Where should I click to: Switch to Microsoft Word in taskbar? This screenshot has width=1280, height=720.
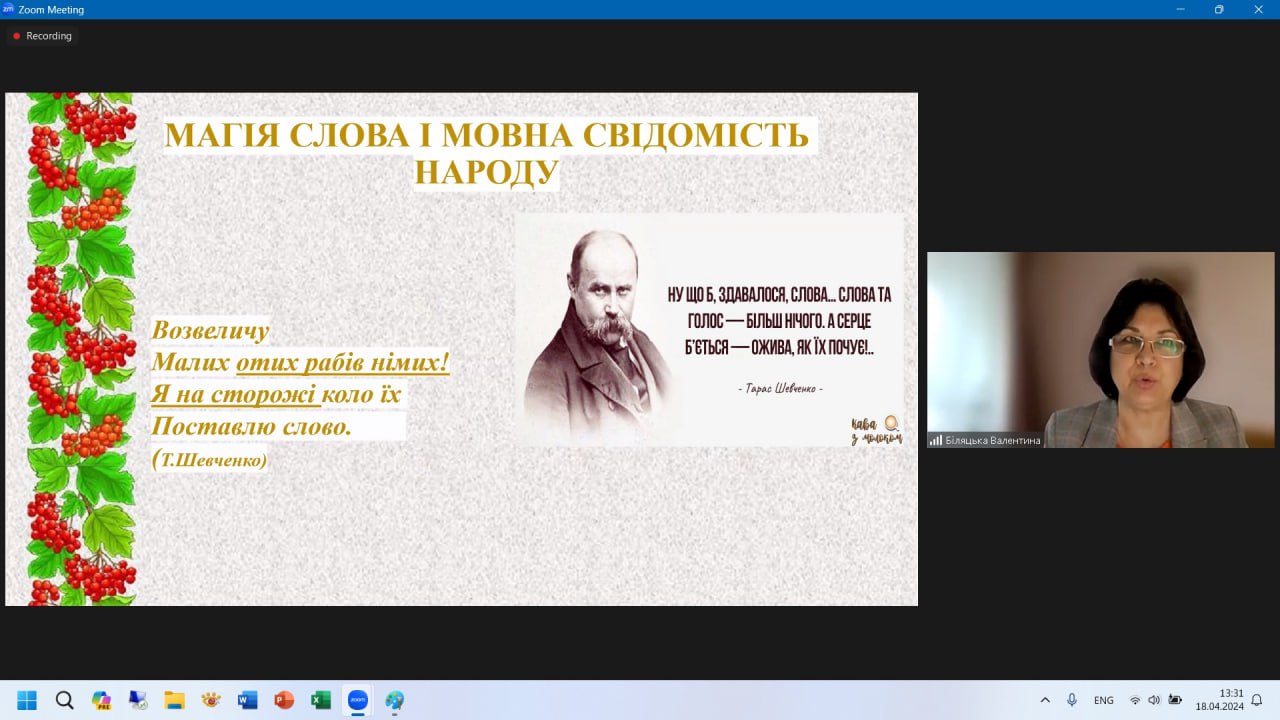(247, 700)
